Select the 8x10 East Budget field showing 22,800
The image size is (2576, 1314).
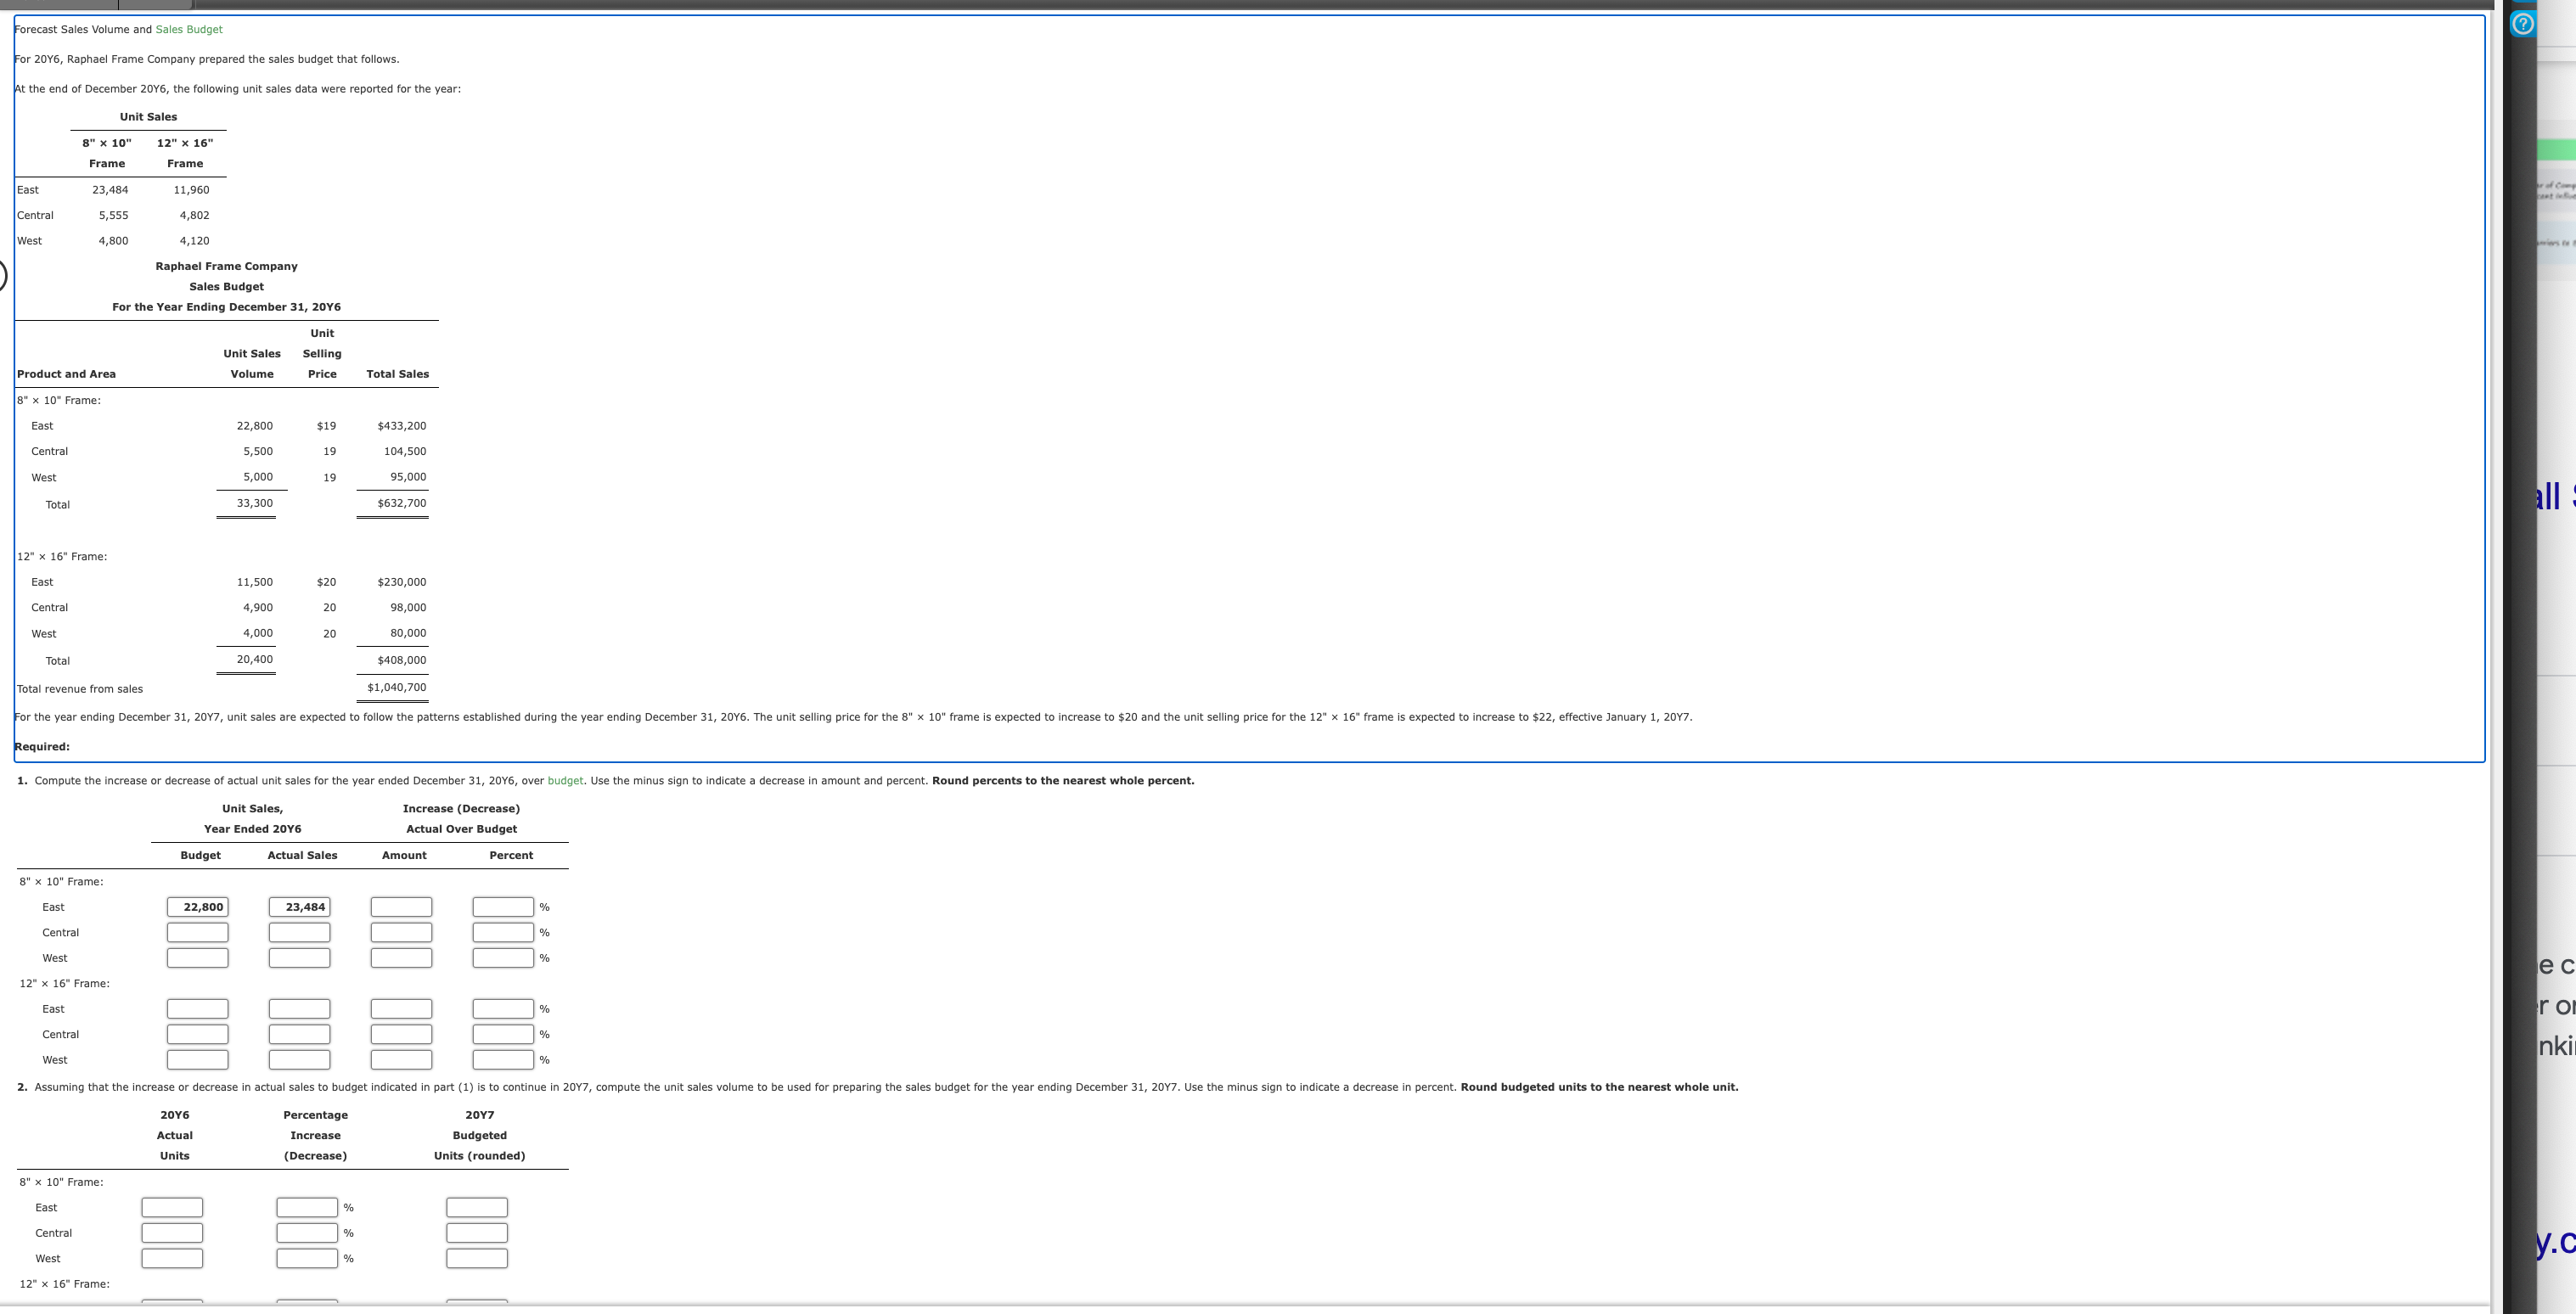point(197,906)
